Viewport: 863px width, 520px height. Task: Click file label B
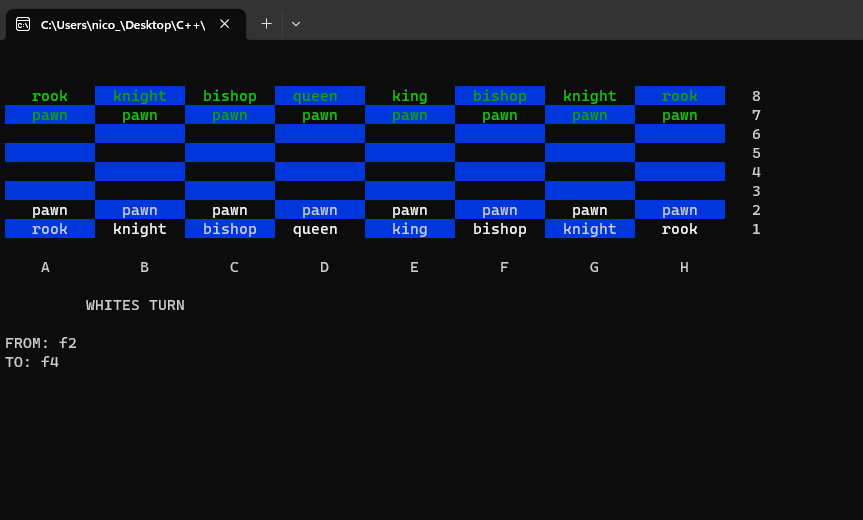pyautogui.click(x=144, y=267)
